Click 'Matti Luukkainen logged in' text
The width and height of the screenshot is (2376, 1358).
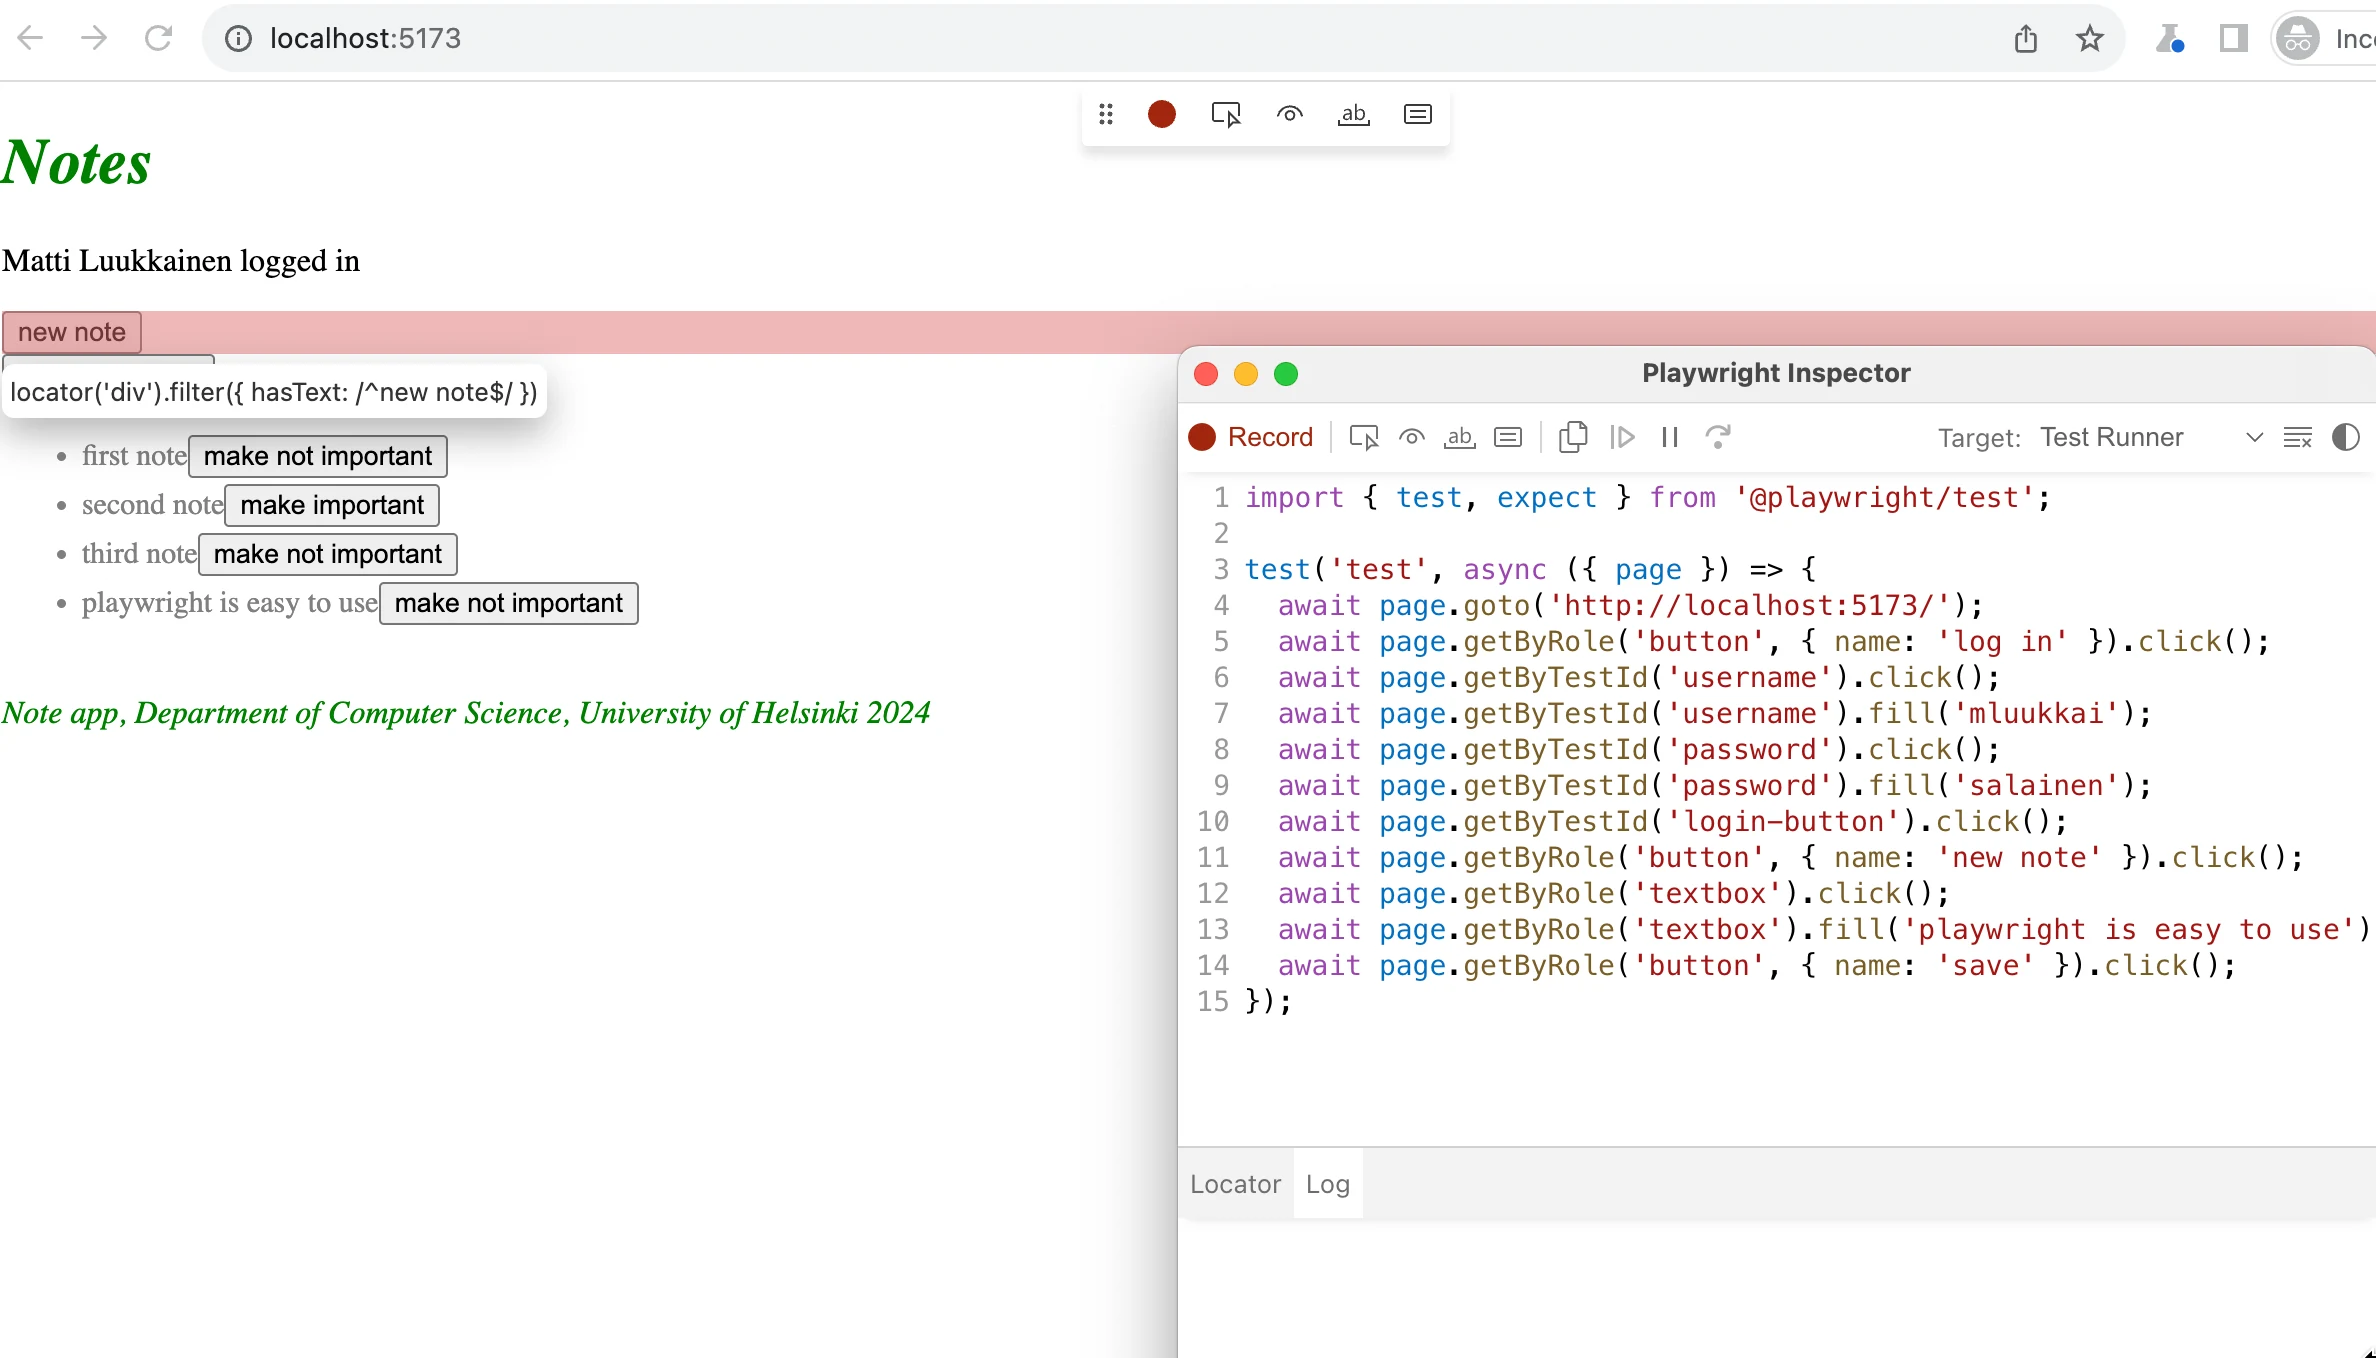(181, 261)
